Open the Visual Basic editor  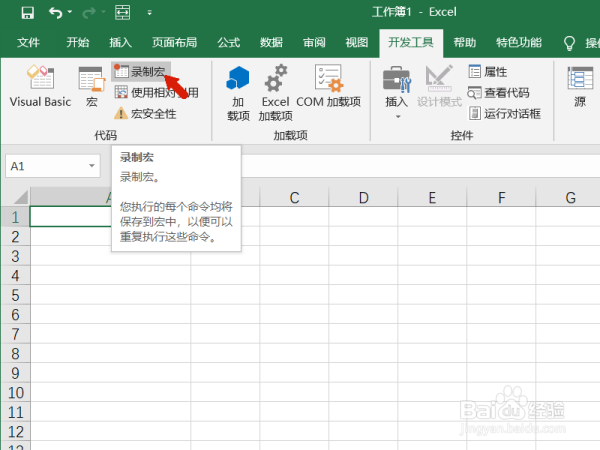pos(40,86)
